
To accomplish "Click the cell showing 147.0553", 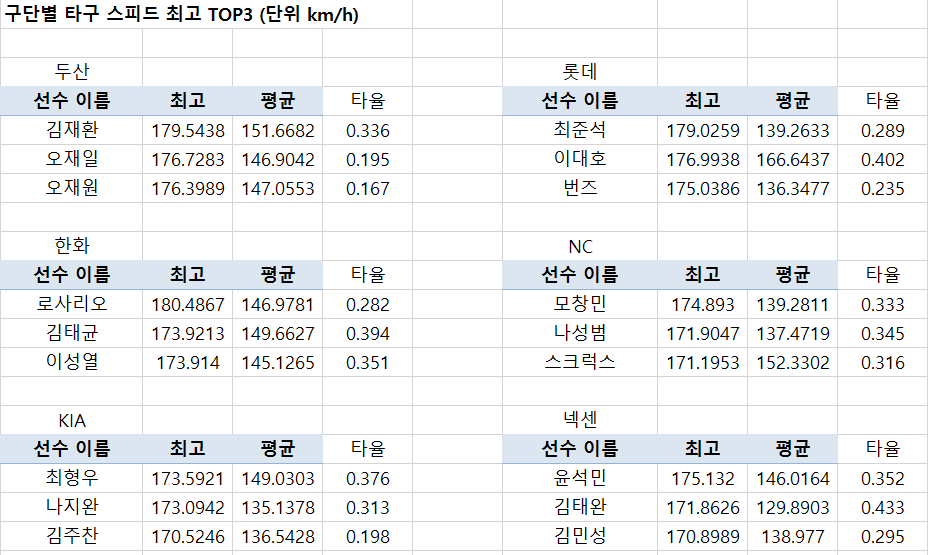I will (278, 188).
